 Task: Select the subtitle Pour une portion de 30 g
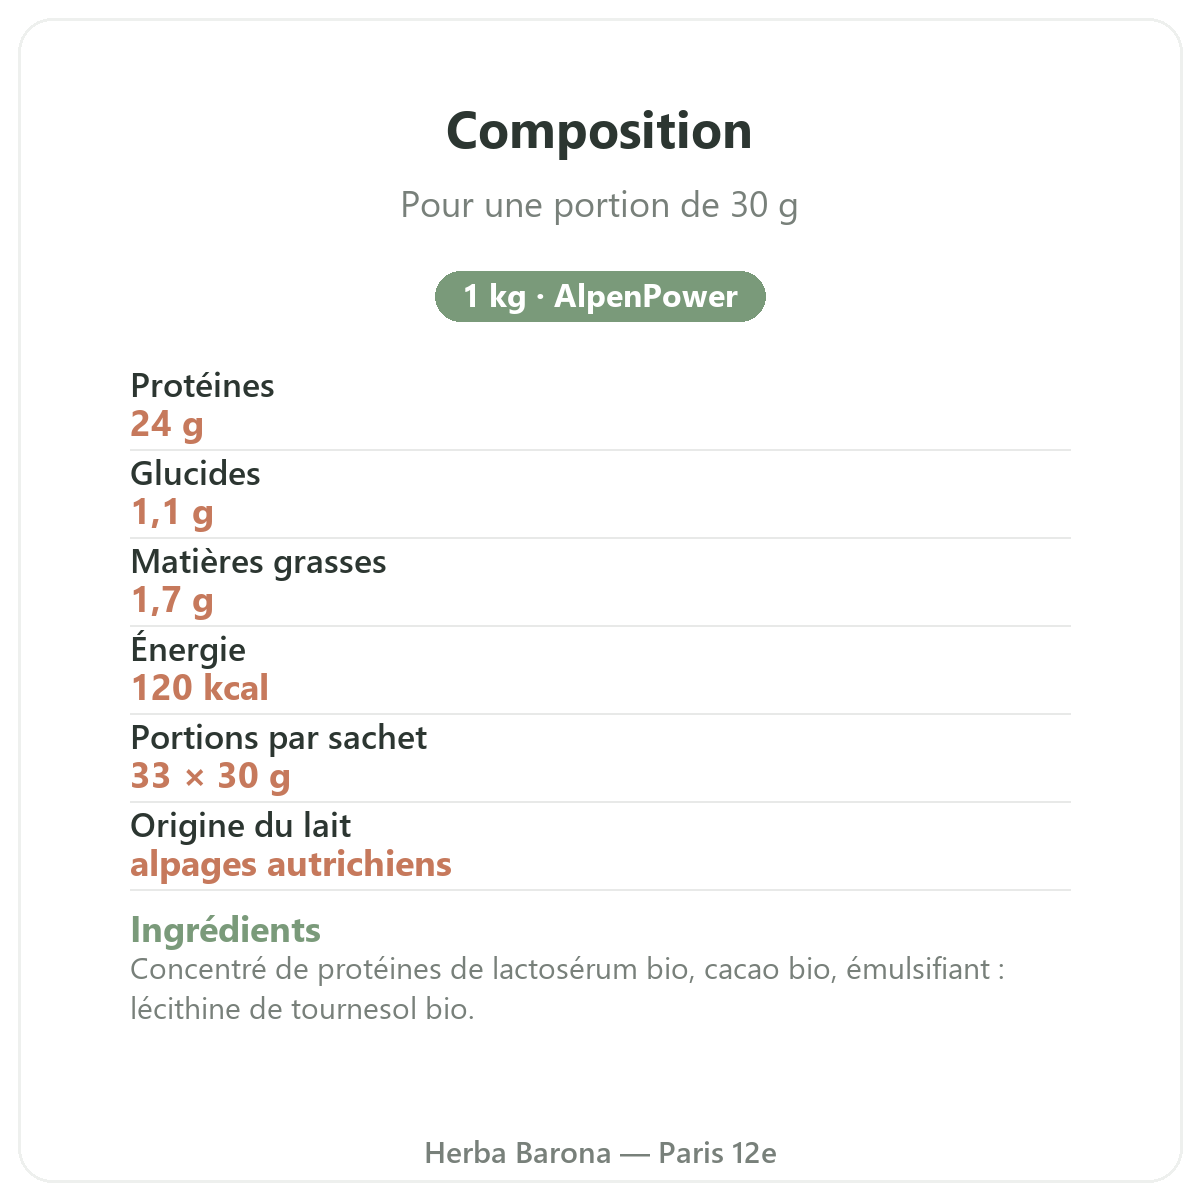pyautogui.click(x=599, y=205)
